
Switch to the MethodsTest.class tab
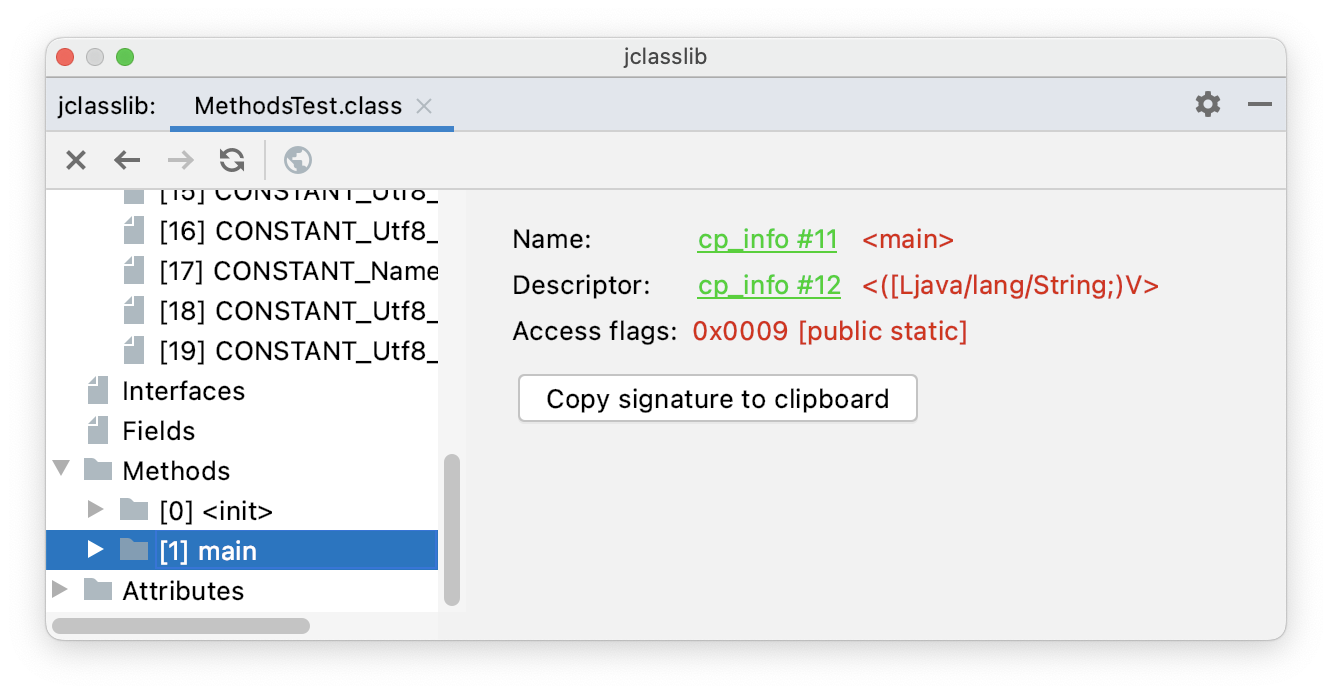pyautogui.click(x=298, y=106)
